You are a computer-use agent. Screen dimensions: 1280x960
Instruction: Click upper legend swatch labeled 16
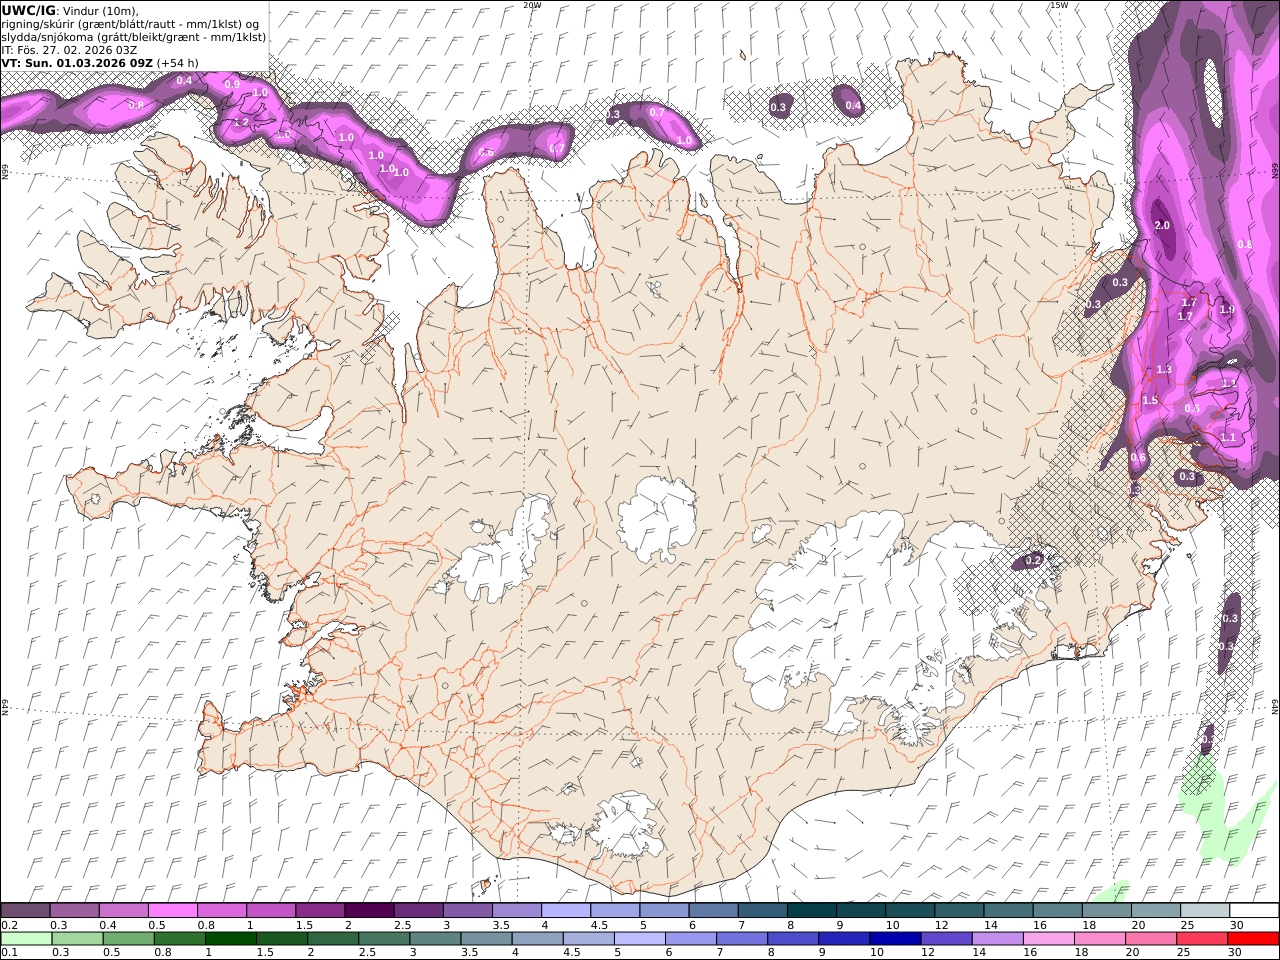pyautogui.click(x=1057, y=911)
